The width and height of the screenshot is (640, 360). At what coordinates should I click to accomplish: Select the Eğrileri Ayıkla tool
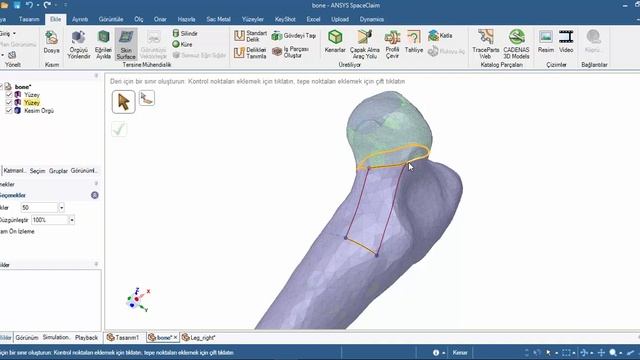(x=103, y=44)
